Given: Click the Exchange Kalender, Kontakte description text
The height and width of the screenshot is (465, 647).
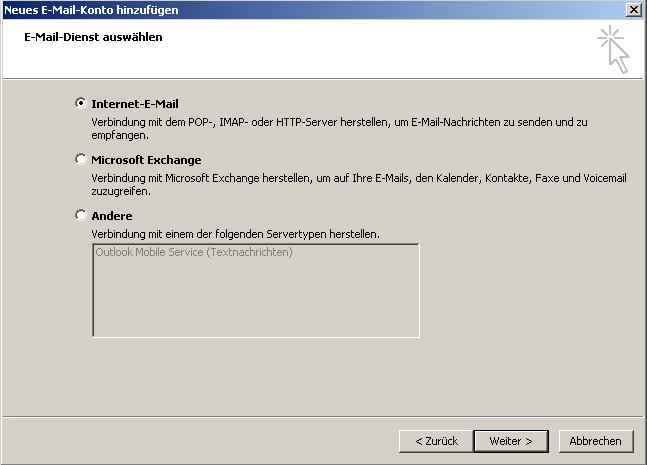Looking at the screenshot, I should (359, 184).
